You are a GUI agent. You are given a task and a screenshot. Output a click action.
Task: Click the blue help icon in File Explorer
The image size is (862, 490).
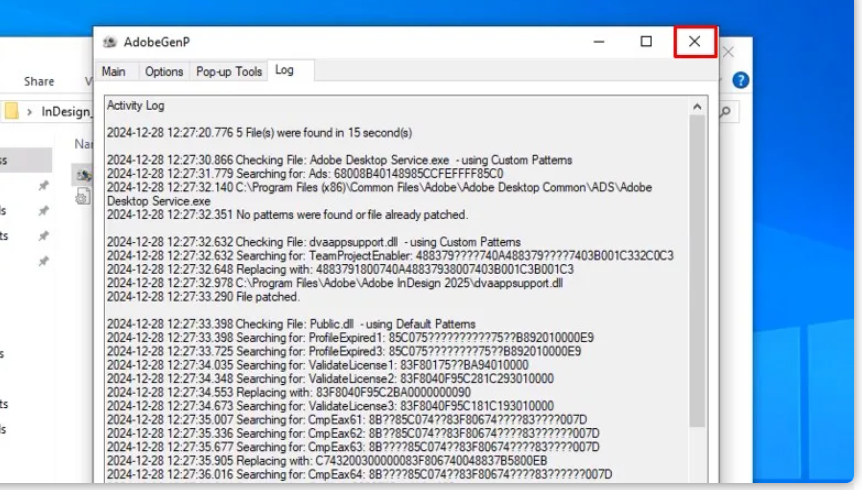(740, 80)
